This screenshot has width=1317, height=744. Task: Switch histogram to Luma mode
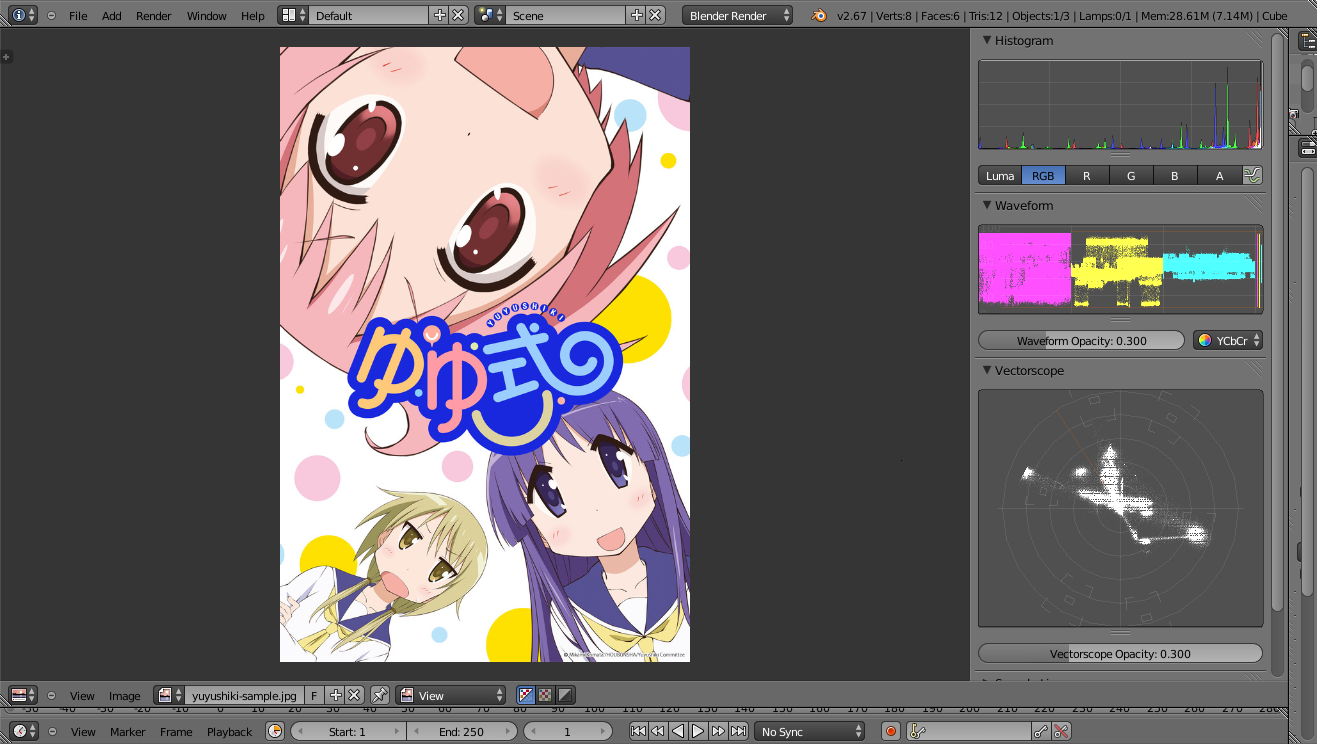tap(1000, 175)
